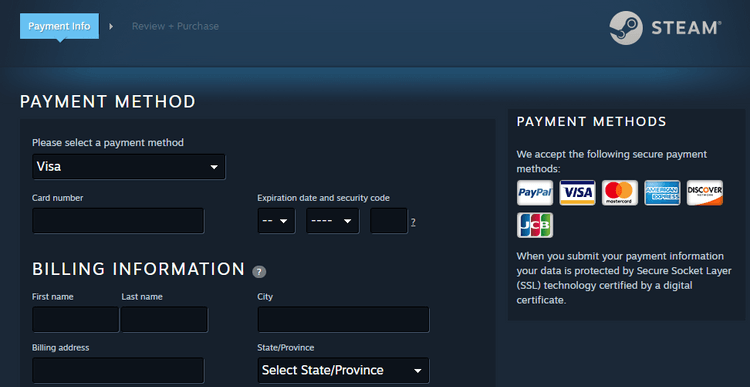Click the American Express icon

(662, 193)
